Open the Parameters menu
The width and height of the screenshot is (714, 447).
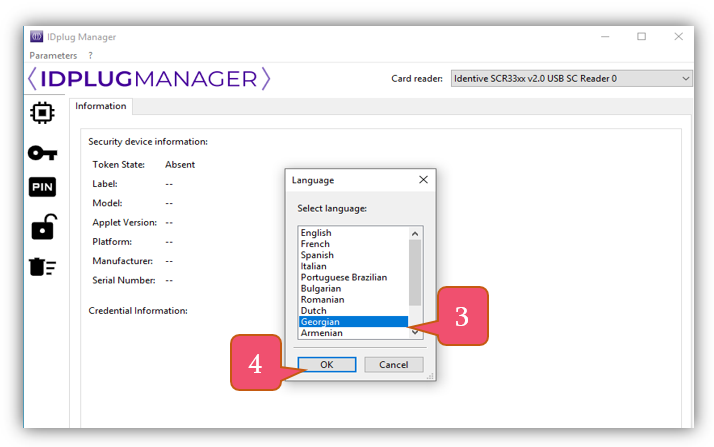coord(53,56)
